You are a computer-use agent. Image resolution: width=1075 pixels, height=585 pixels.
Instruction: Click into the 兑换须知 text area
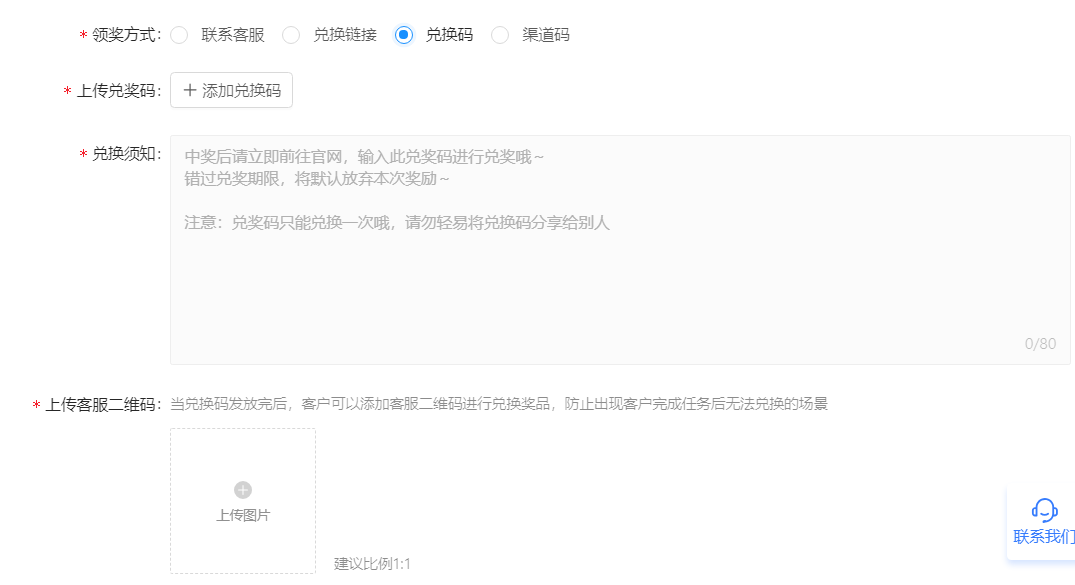tap(620, 250)
